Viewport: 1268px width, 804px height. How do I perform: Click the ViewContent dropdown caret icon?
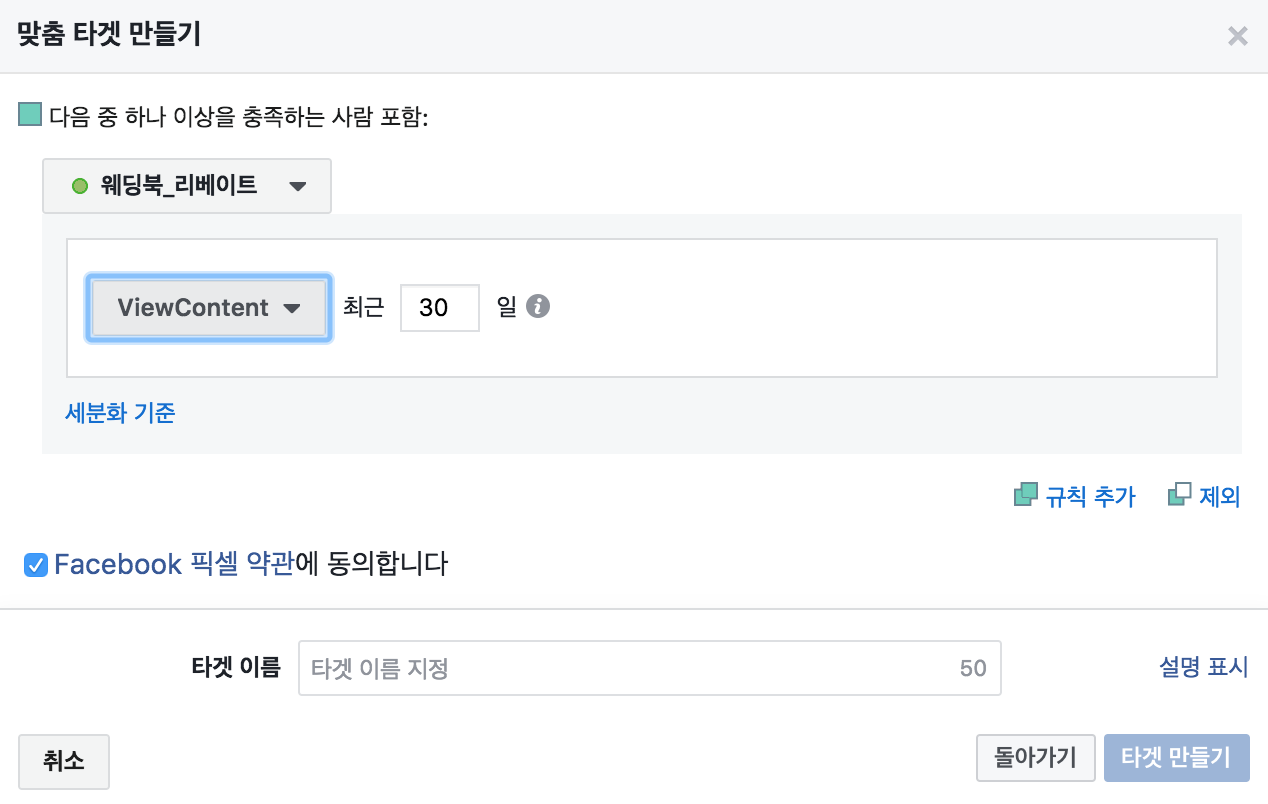(292, 308)
